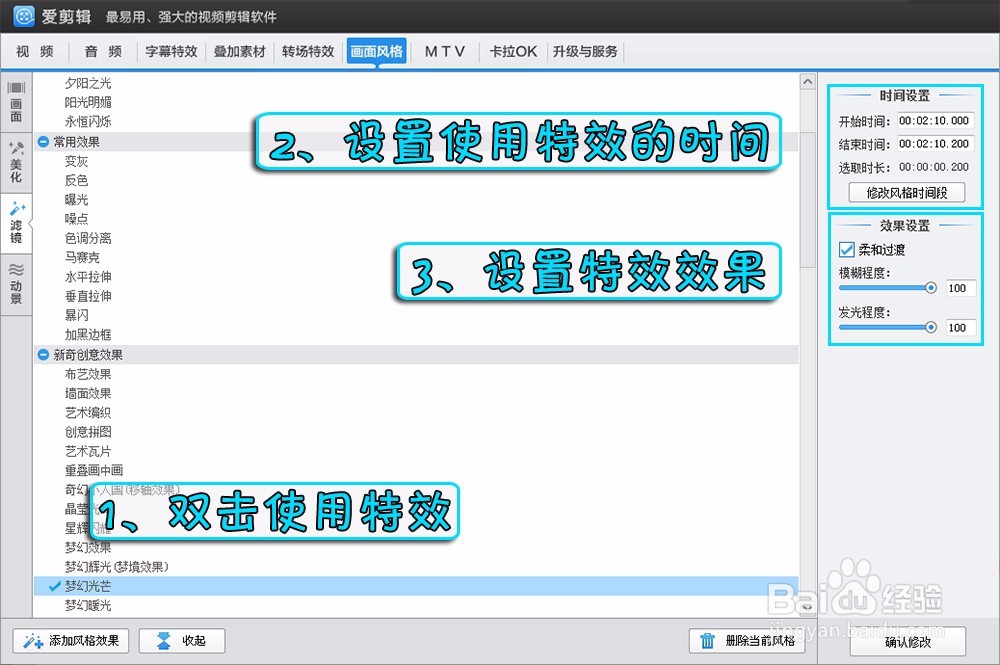This screenshot has height=665, width=1000.
Task: Select the 梦幻效果 effect
Action: tap(88, 548)
